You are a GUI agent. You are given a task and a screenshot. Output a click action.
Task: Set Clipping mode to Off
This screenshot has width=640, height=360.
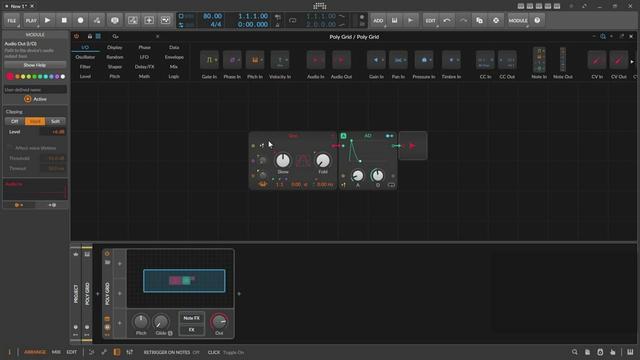coord(15,121)
